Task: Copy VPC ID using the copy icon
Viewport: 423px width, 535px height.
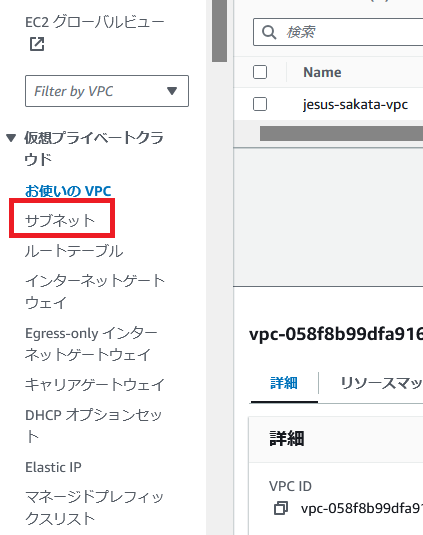Action: coord(281,508)
